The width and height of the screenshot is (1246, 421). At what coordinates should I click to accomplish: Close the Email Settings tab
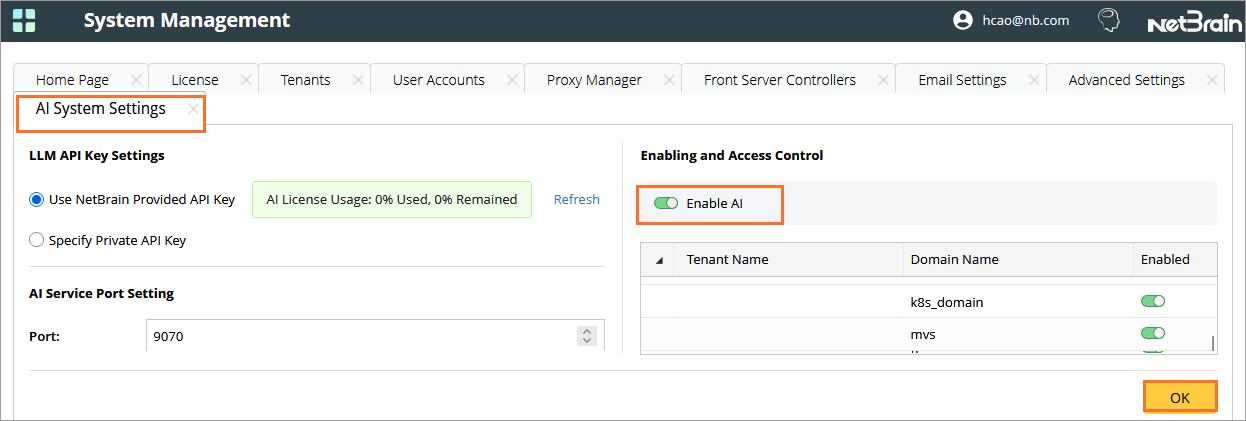tap(1033, 80)
